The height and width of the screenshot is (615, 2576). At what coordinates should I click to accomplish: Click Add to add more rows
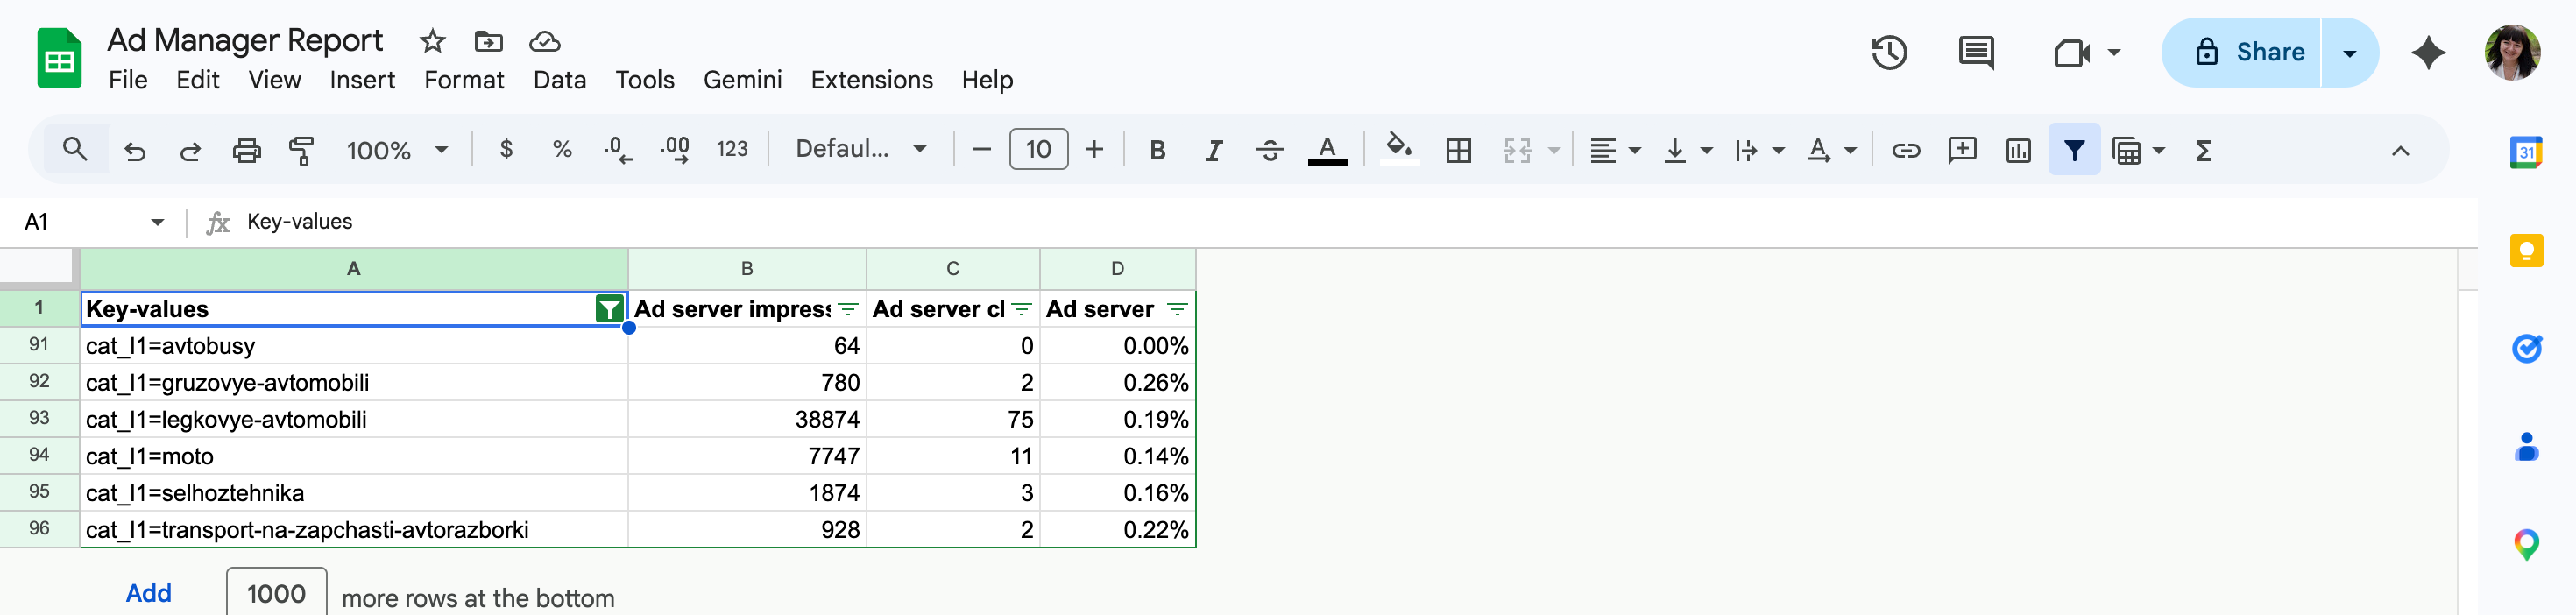coord(148,593)
